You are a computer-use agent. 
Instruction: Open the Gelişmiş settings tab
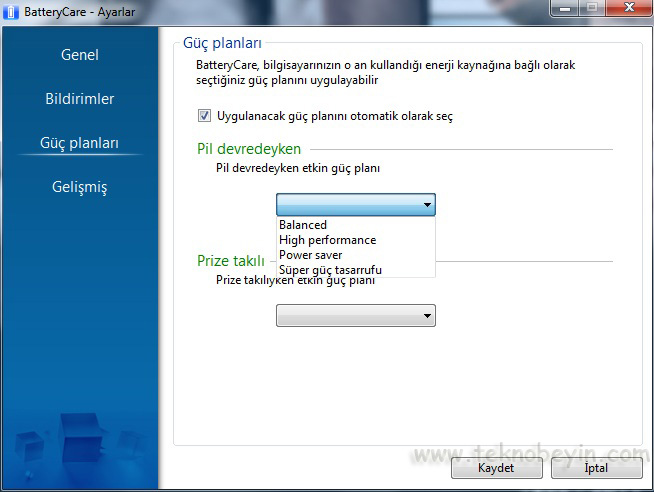[x=80, y=187]
